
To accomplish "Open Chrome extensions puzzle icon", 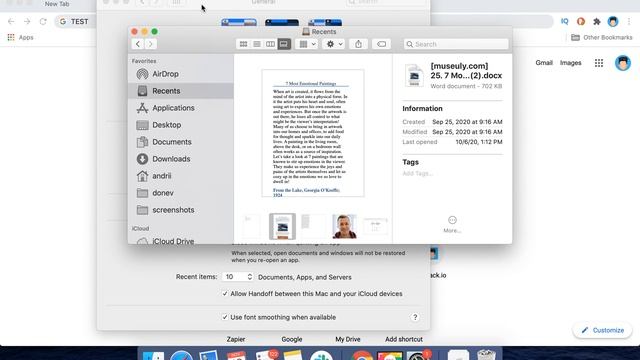I will click(597, 22).
